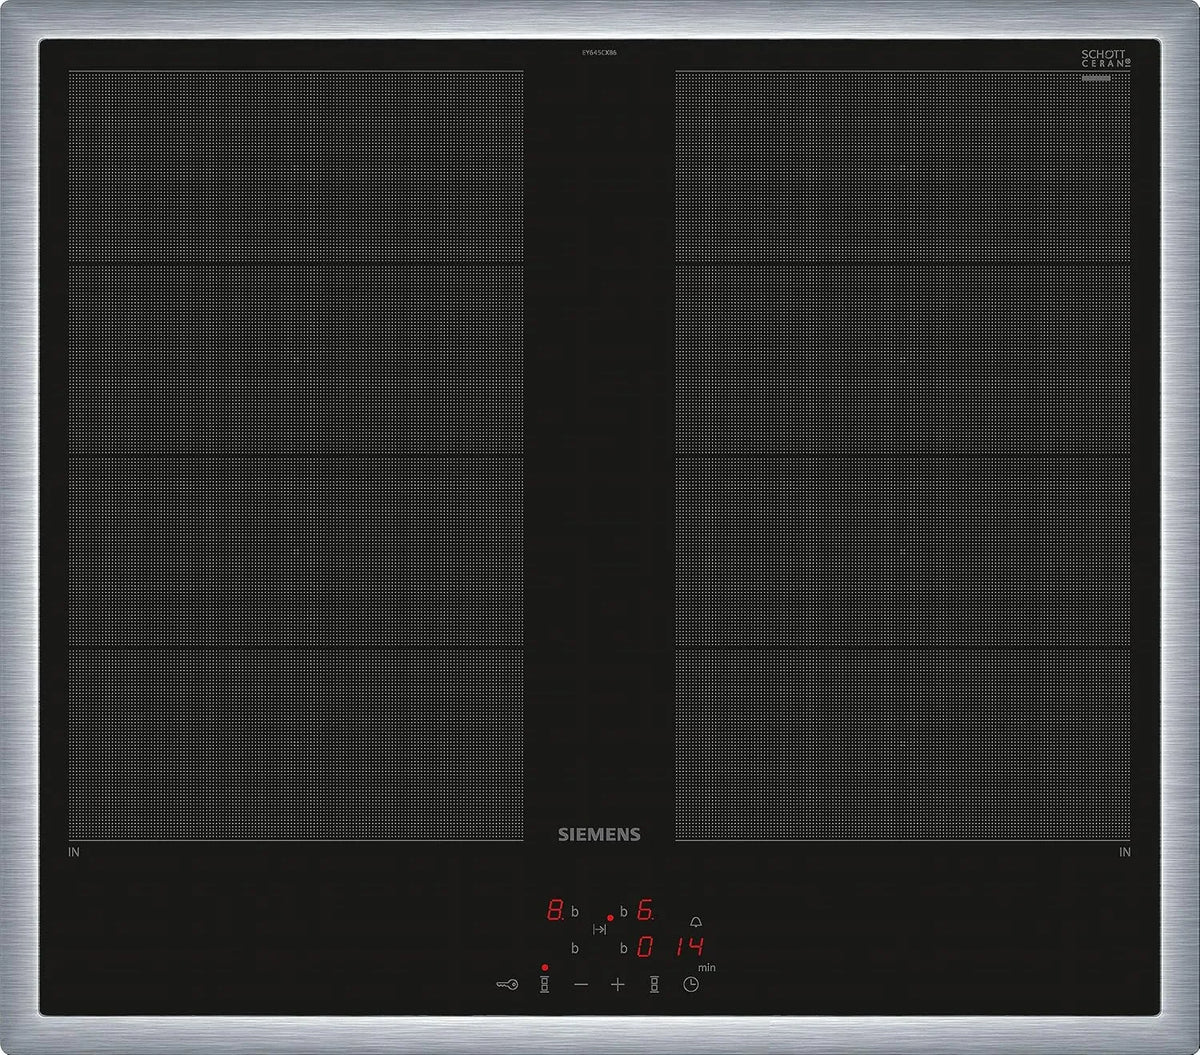Tap the bell kitchen-timer icon
The width and height of the screenshot is (1200, 1055).
(696, 922)
